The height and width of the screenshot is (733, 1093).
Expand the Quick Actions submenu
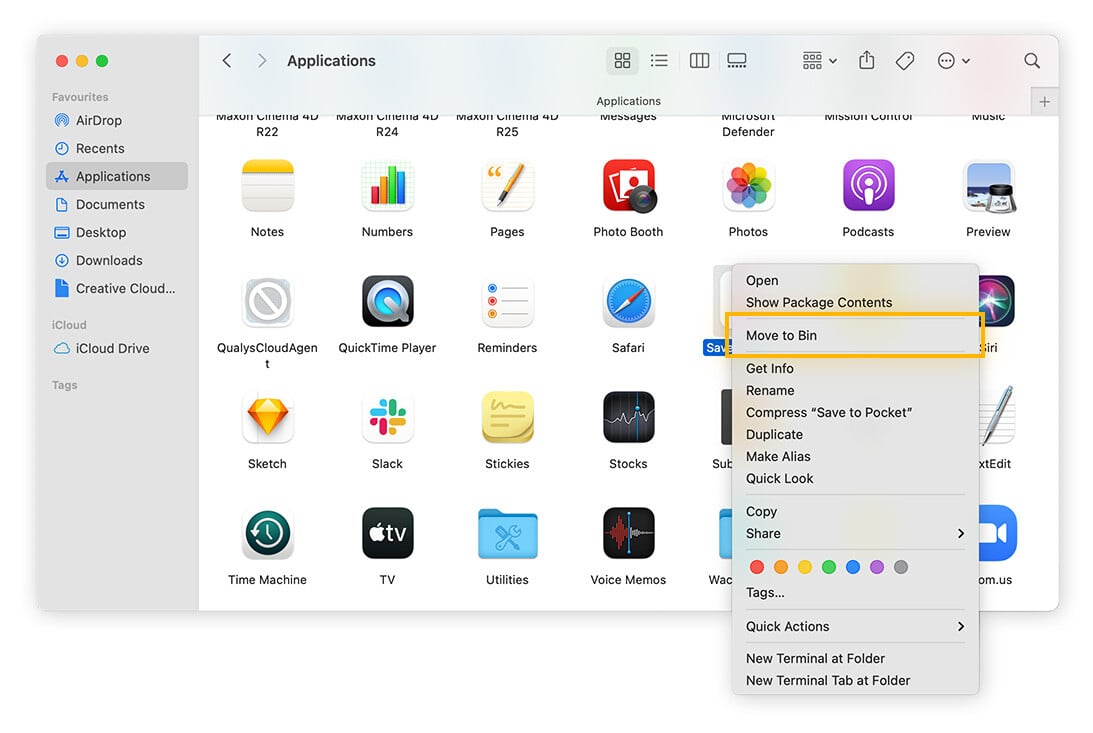[x=855, y=626]
